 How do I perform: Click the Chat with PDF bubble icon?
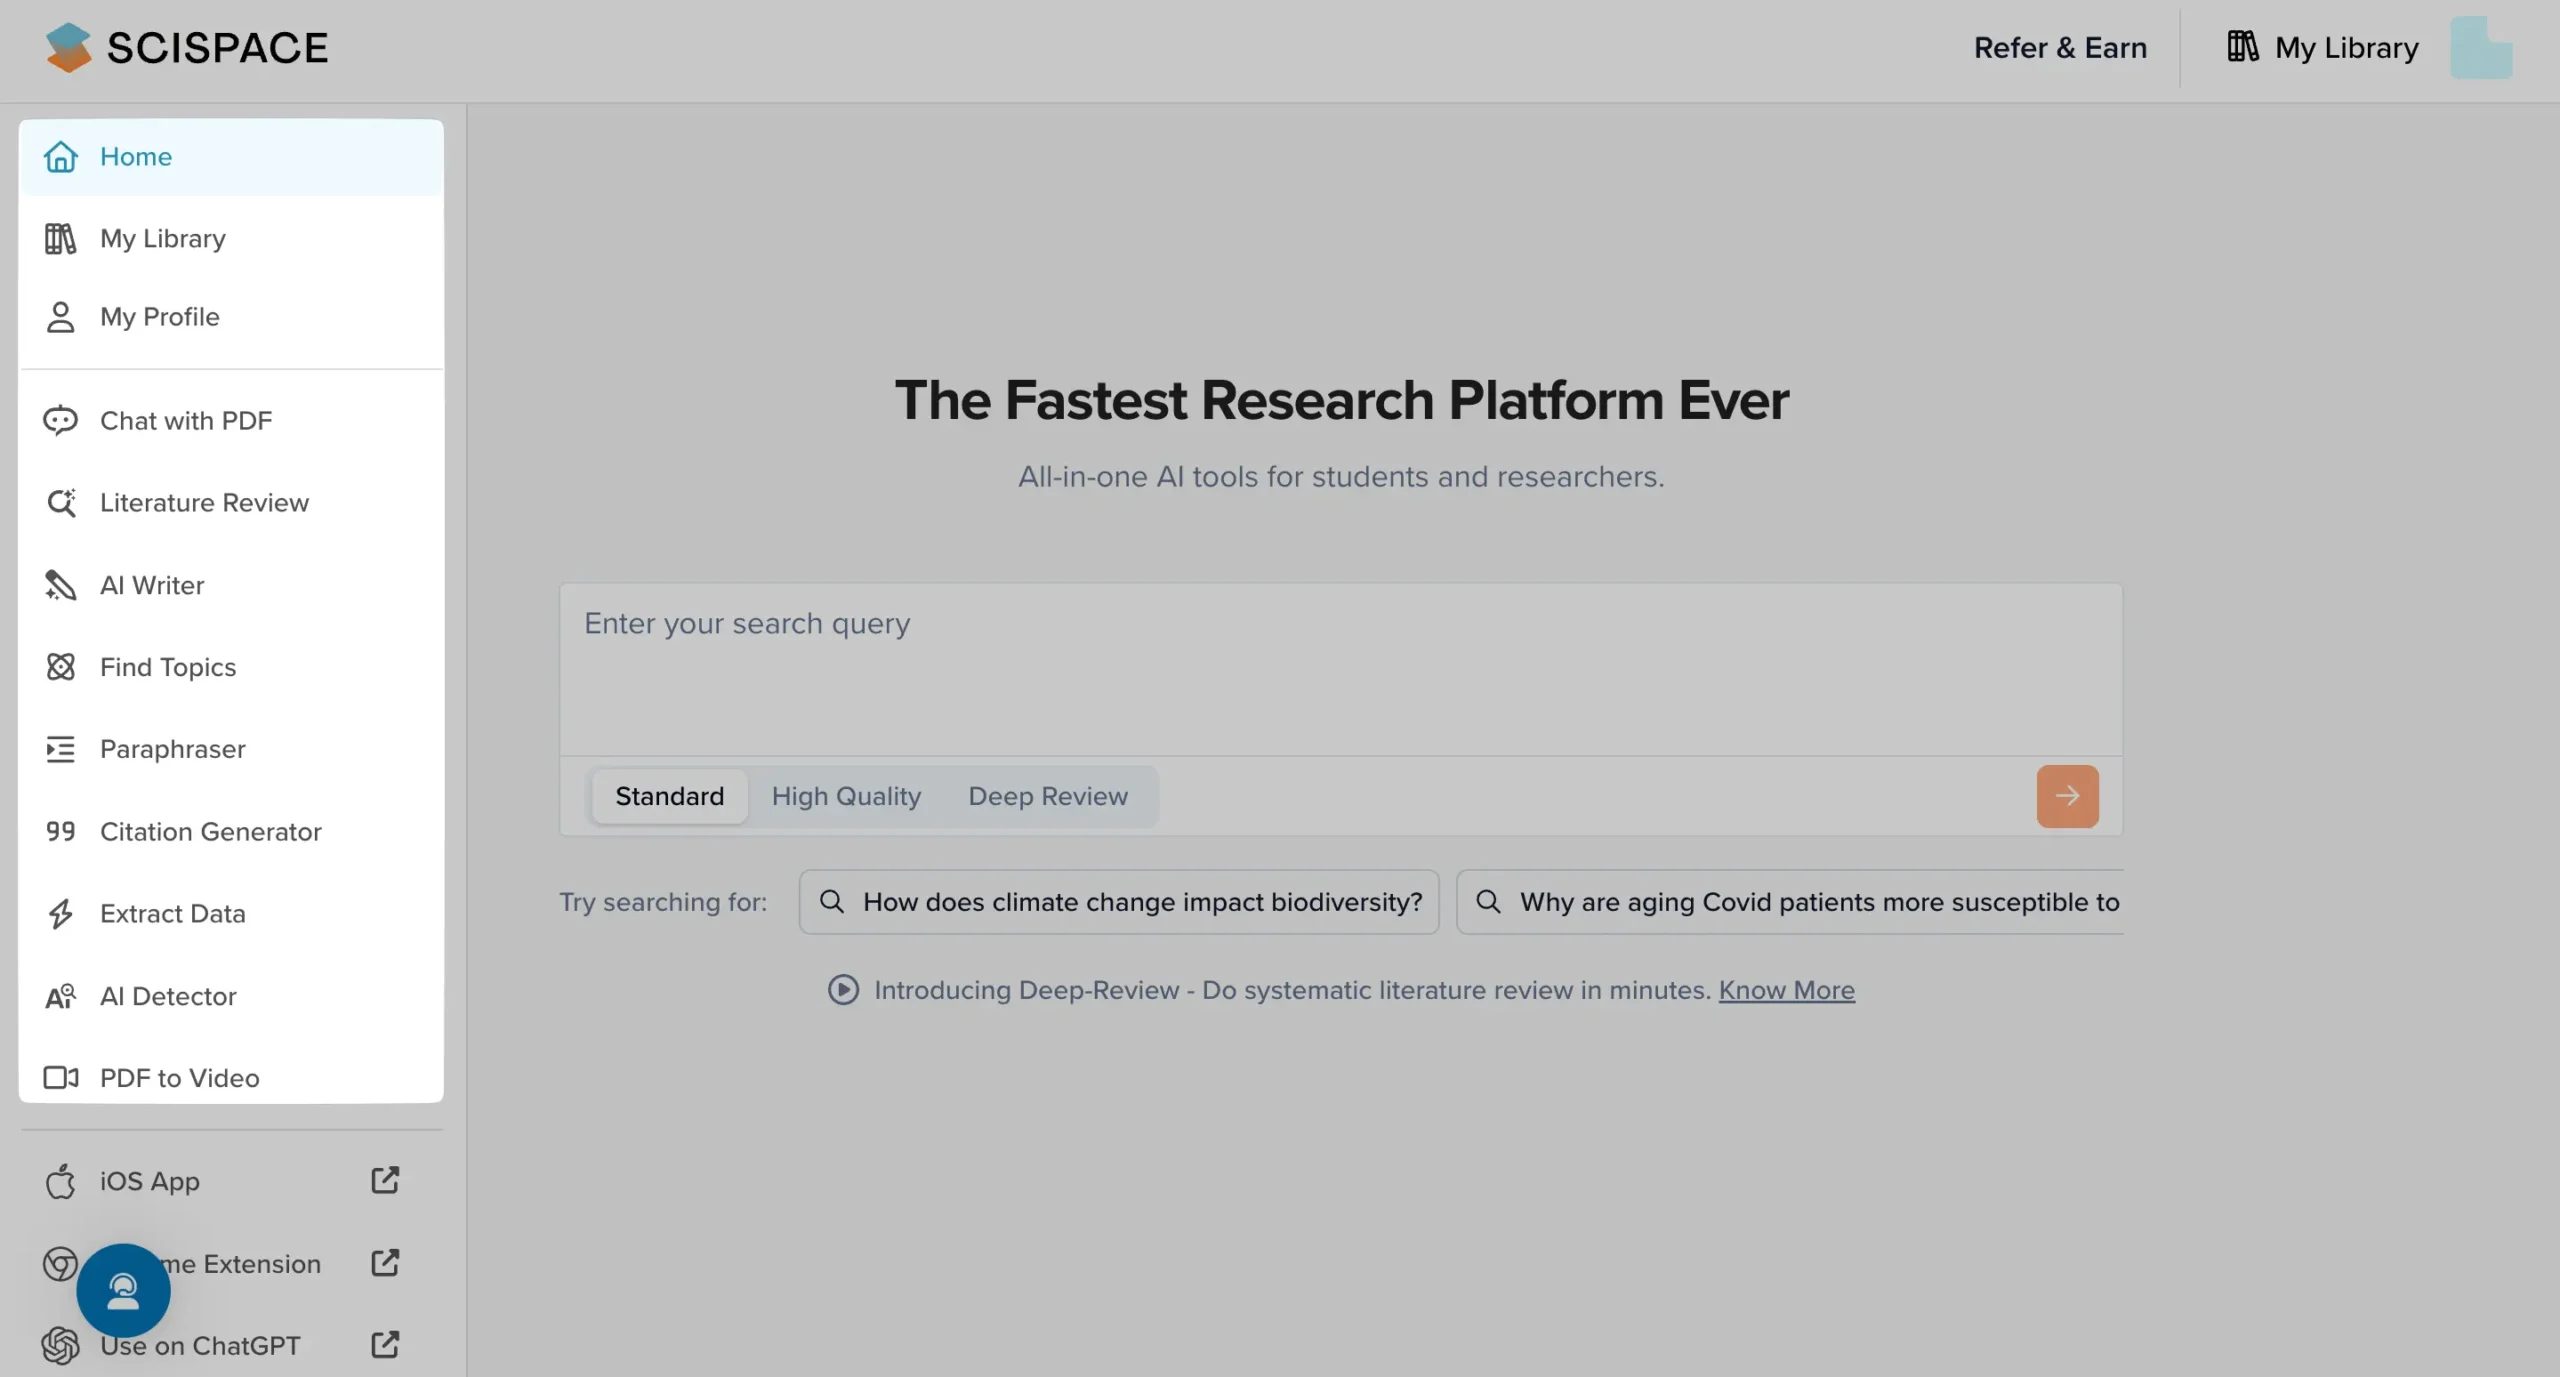pyautogui.click(x=61, y=421)
